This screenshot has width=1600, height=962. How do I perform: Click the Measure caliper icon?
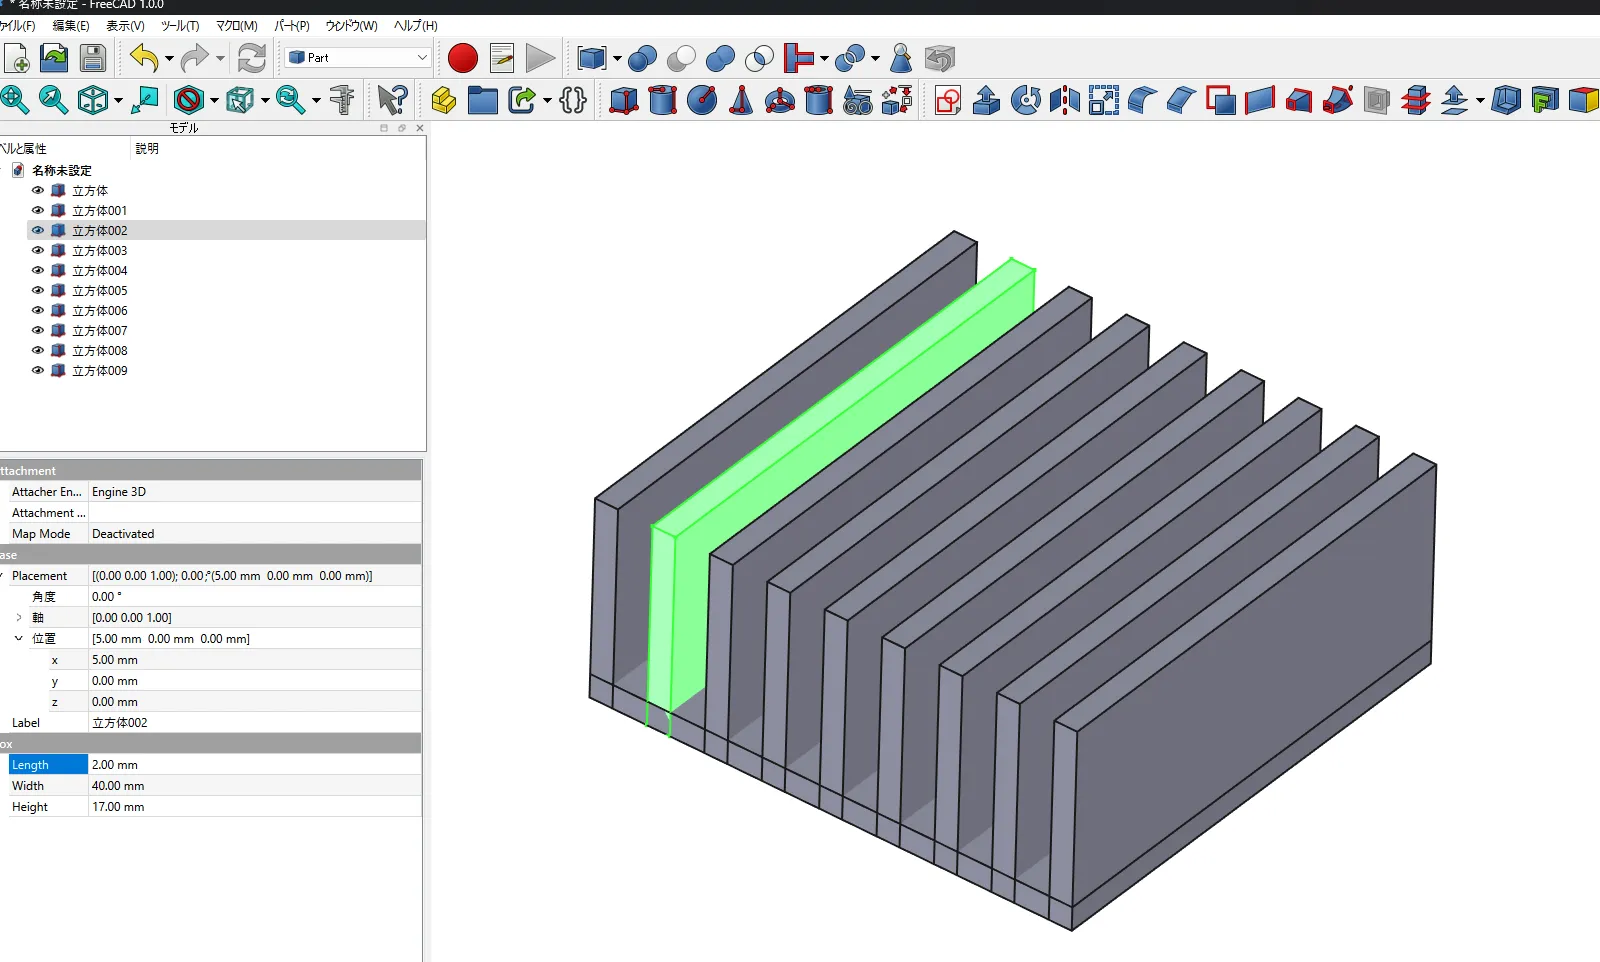point(342,99)
